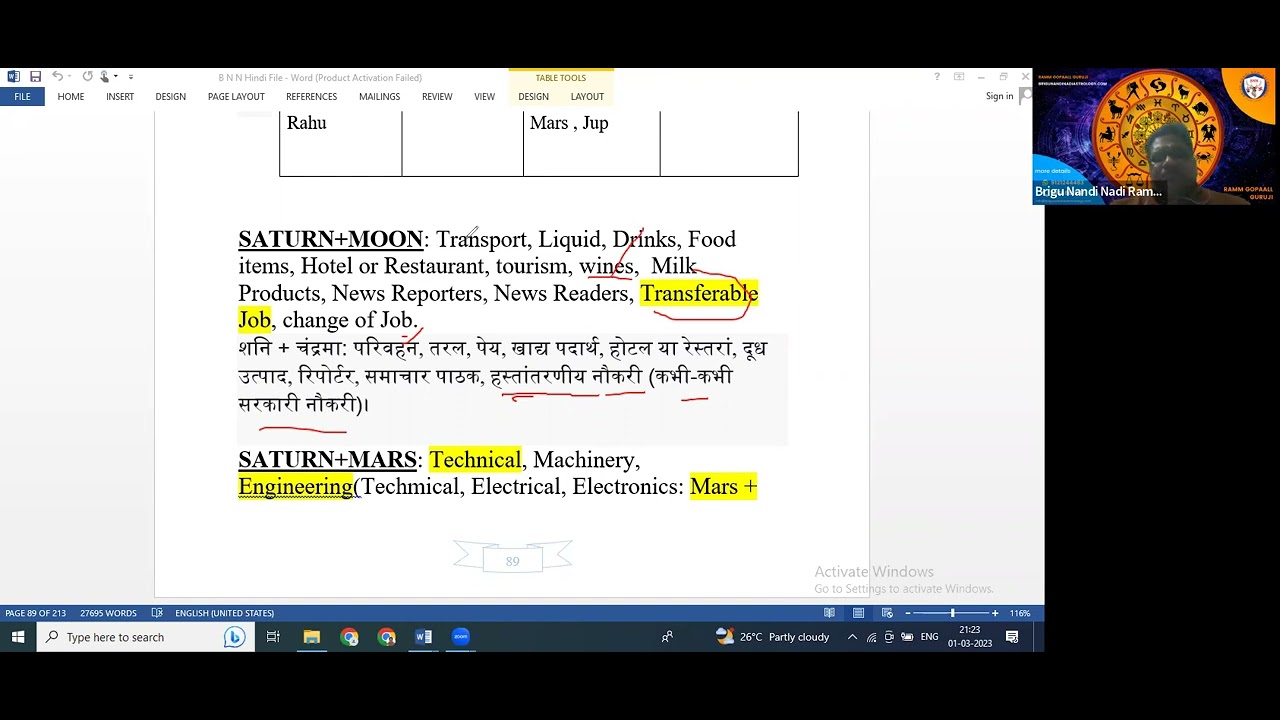The height and width of the screenshot is (720, 1280).
Task: Click ENGLISH (UNITED STATES) language indicator
Action: pos(224,613)
